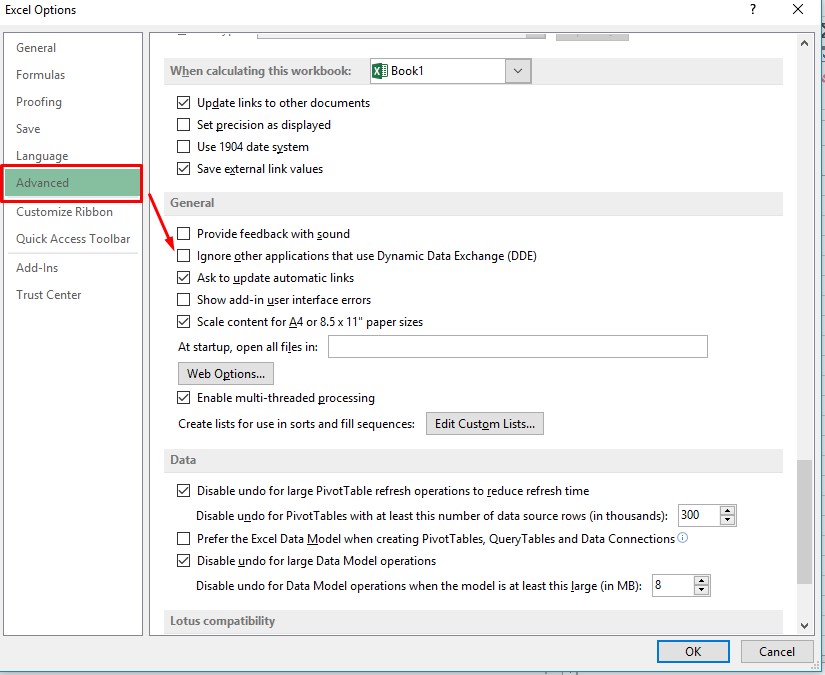
Task: Select the Advanced category
Action: click(x=72, y=183)
